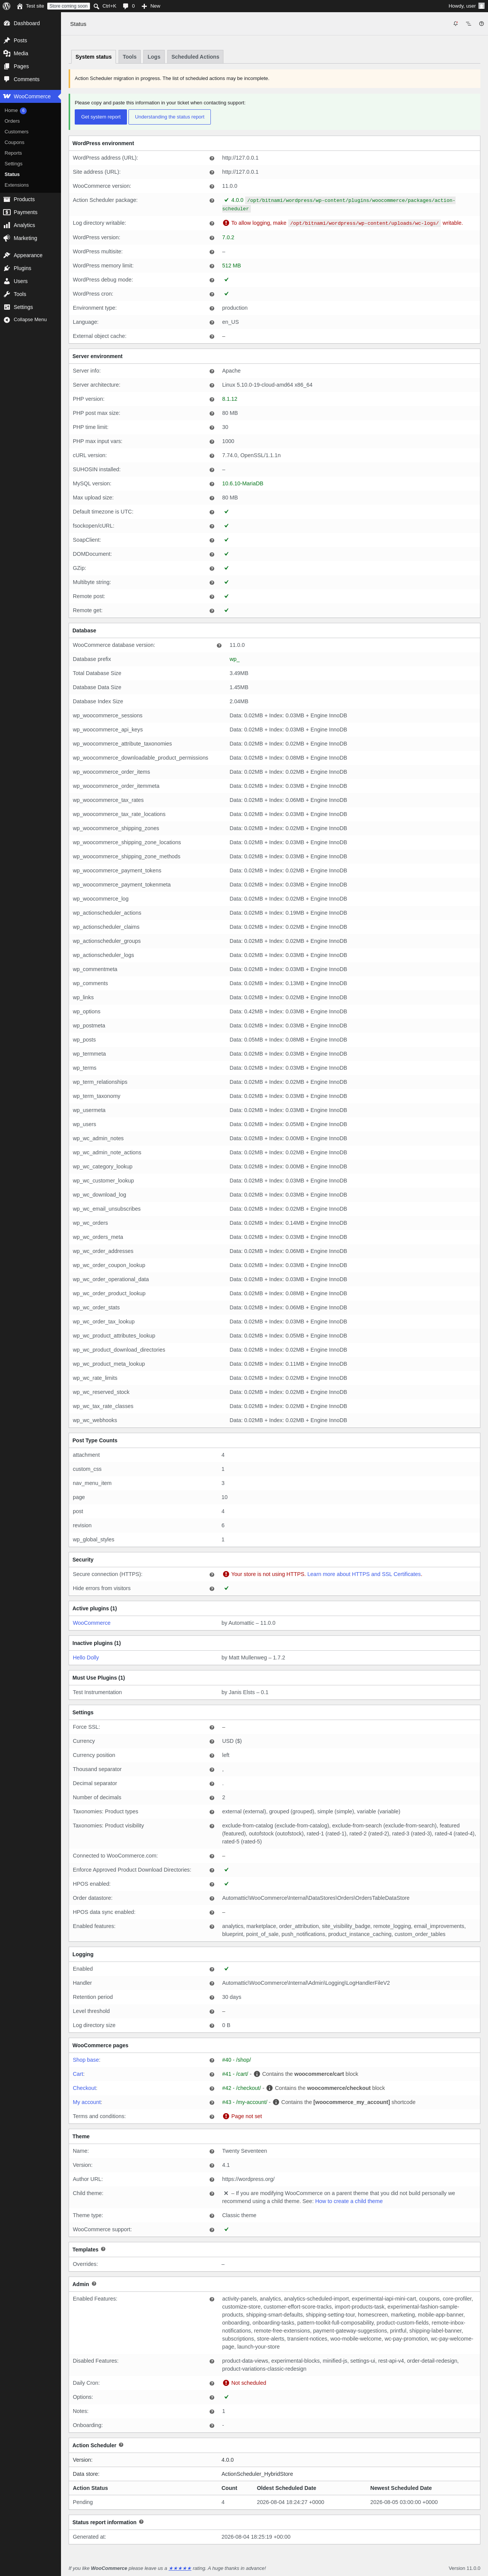Click the plus New button in admin bar
The height and width of the screenshot is (2576, 488).
(x=151, y=6)
